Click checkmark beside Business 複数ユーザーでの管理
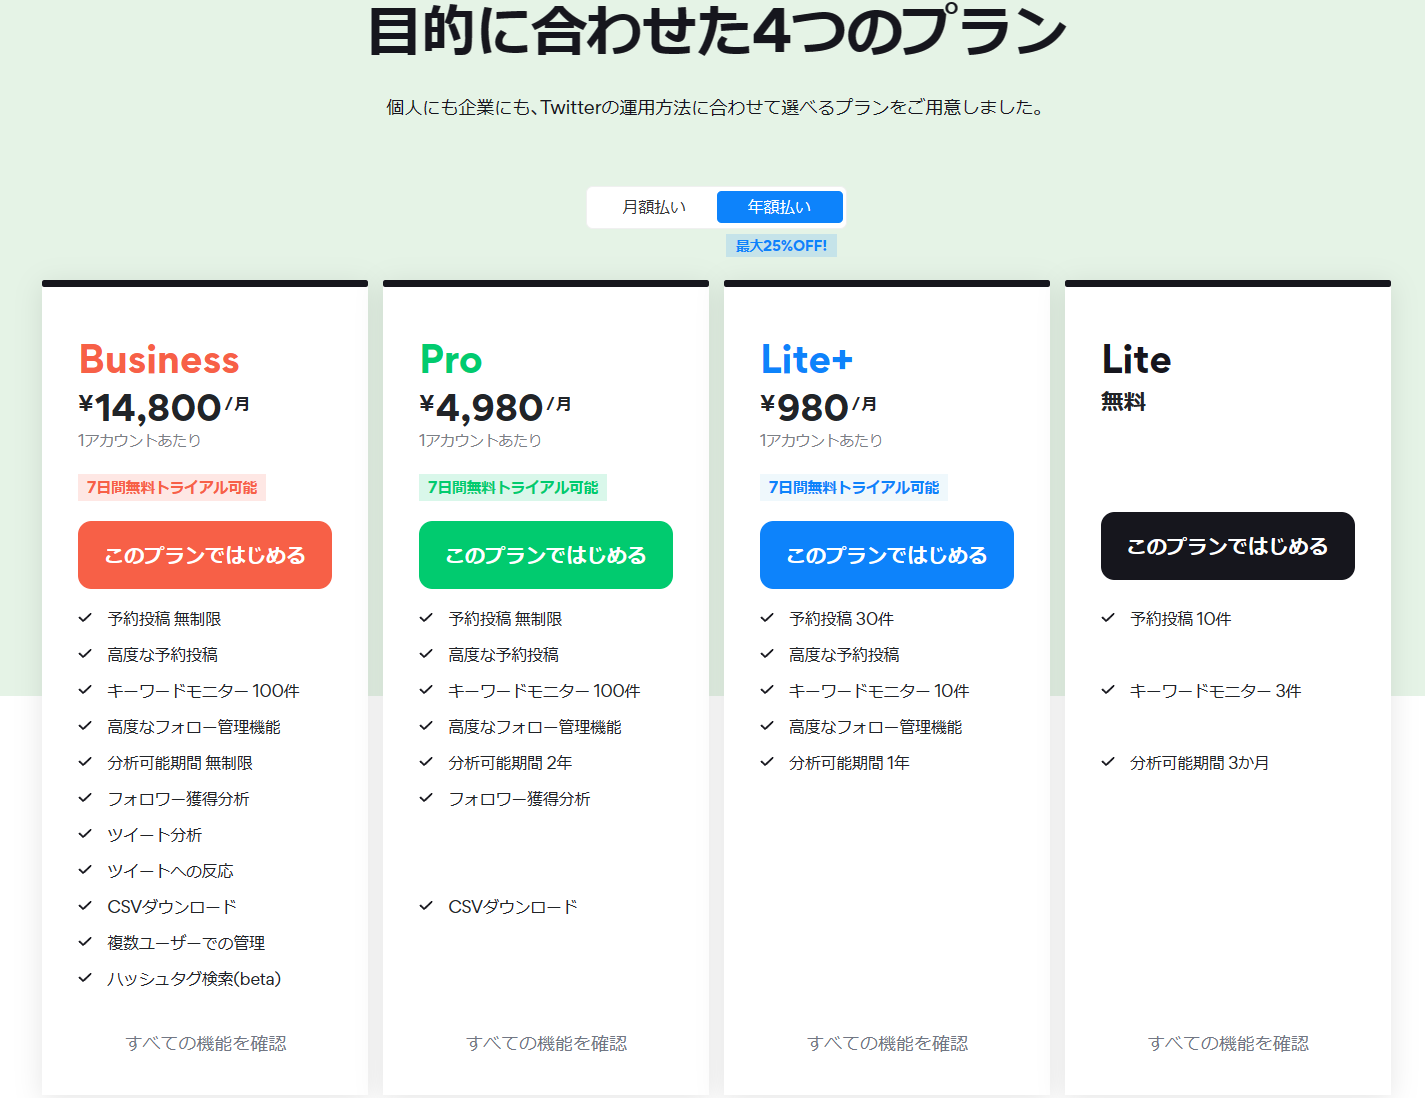This screenshot has height=1098, width=1425. click(86, 942)
